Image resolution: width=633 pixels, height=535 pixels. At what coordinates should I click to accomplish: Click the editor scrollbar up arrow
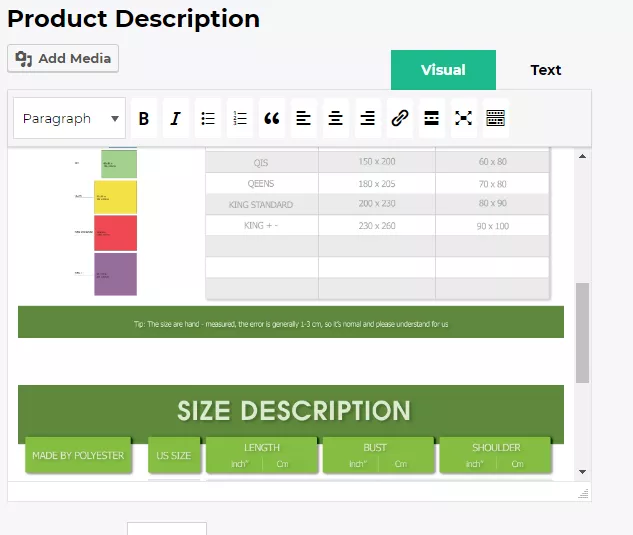(x=582, y=156)
